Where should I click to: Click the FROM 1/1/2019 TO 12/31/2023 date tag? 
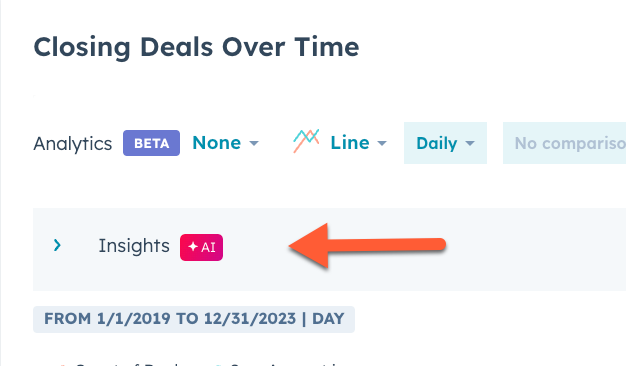194,319
